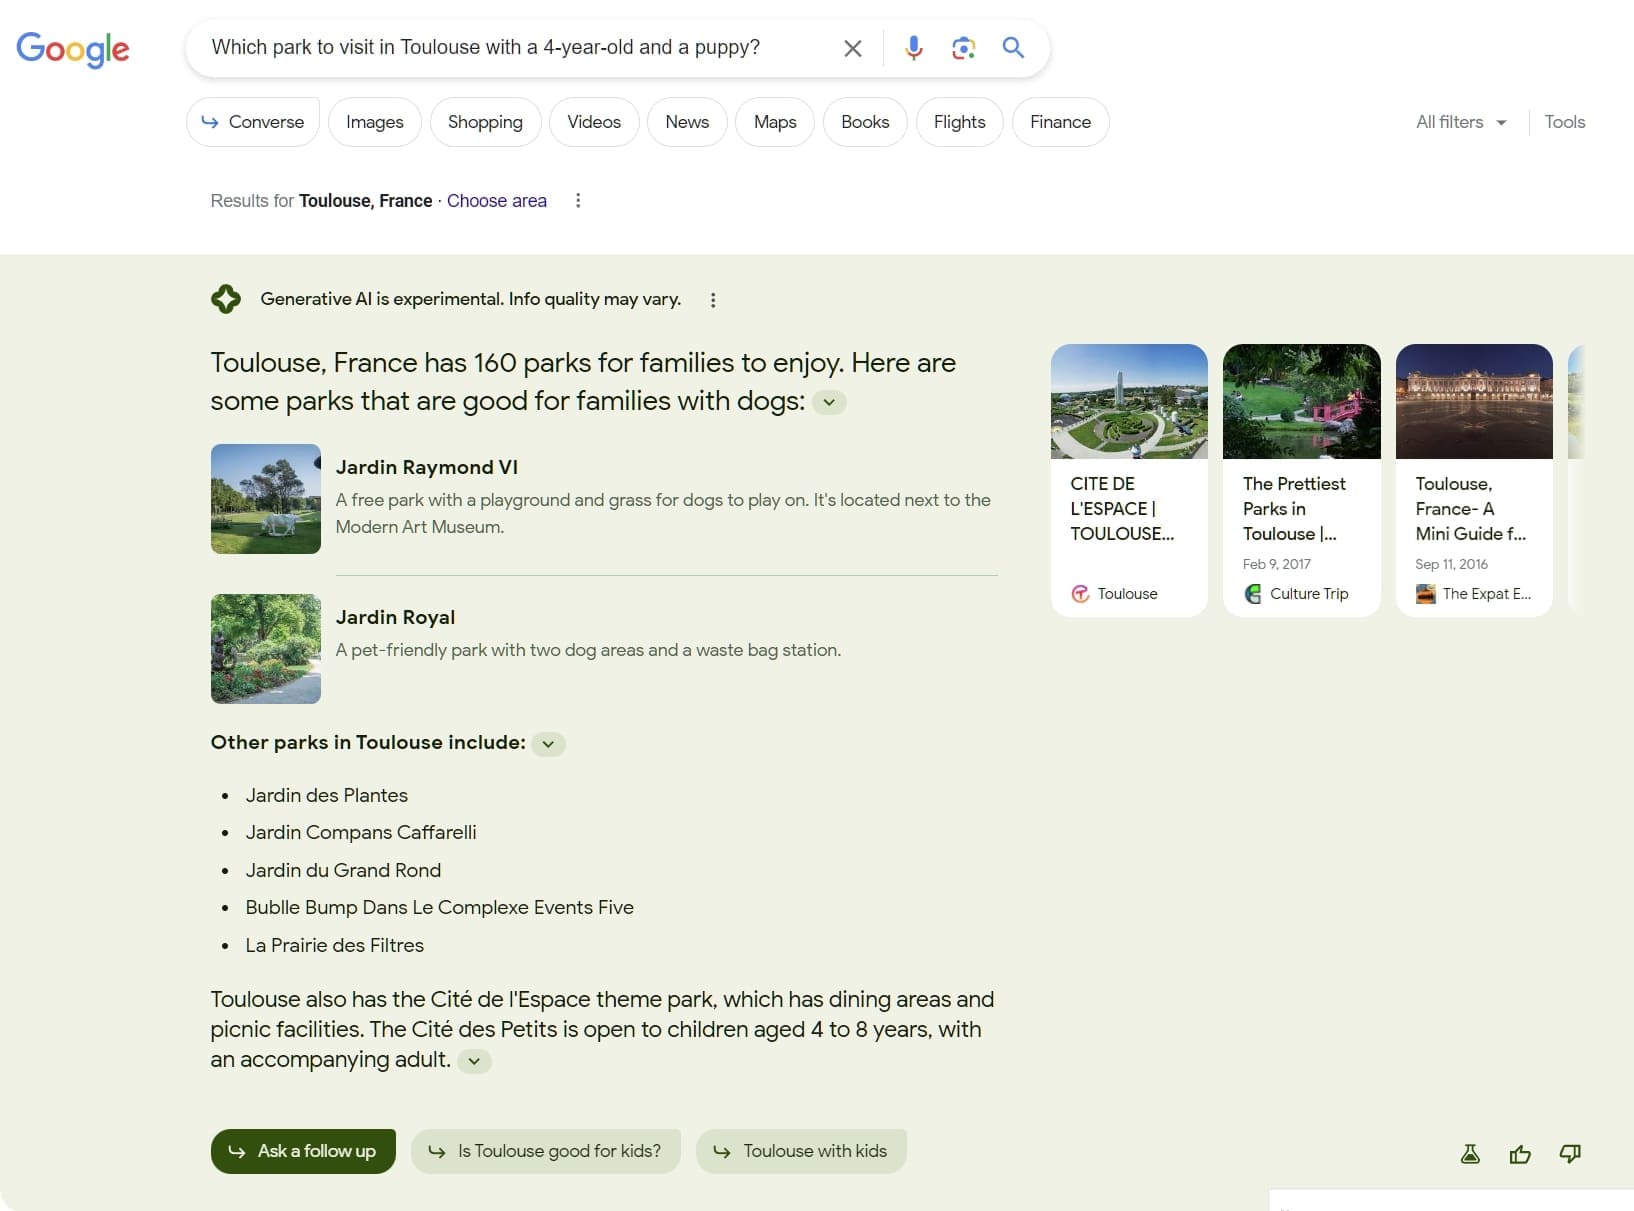Screen dimensions: 1634x1211
Task: Click the 'Jardin du Grand Rond' list item
Action: tap(343, 870)
